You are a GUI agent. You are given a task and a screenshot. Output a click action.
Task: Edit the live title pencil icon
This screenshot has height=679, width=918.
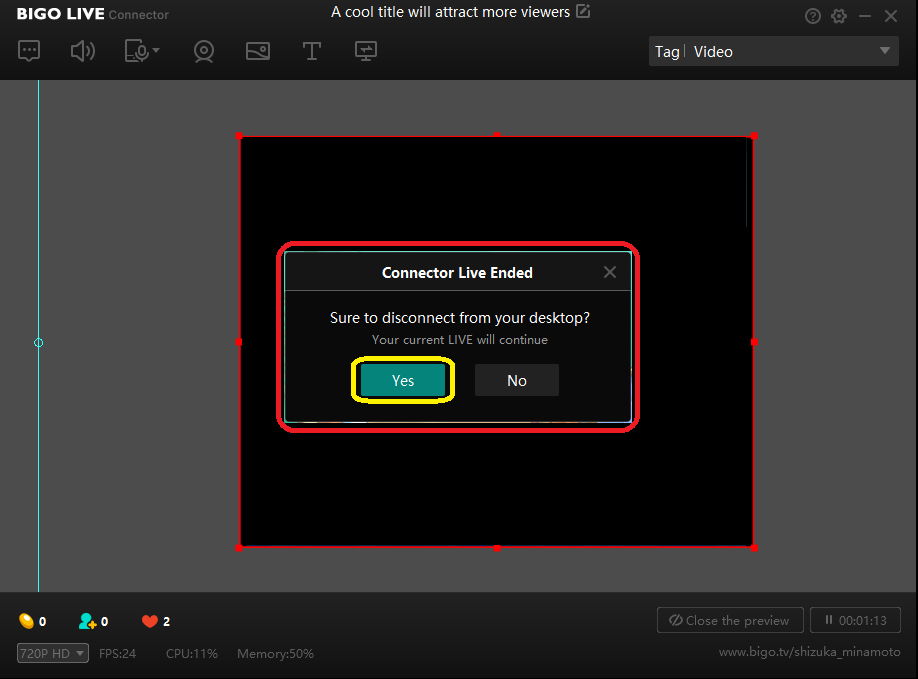pos(583,12)
